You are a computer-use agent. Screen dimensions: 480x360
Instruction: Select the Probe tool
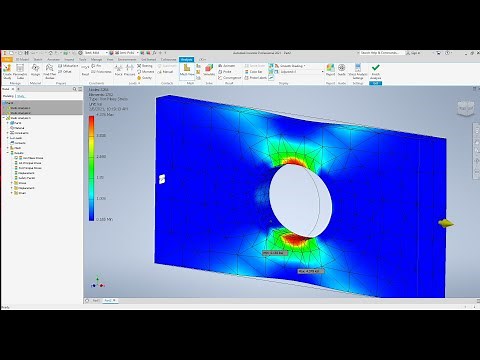(x=225, y=72)
